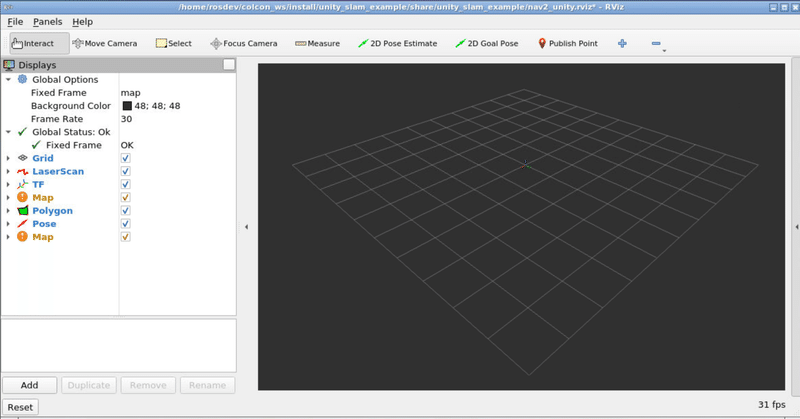Disable the Grid display checkbox
The image size is (800, 419).
tap(126, 158)
